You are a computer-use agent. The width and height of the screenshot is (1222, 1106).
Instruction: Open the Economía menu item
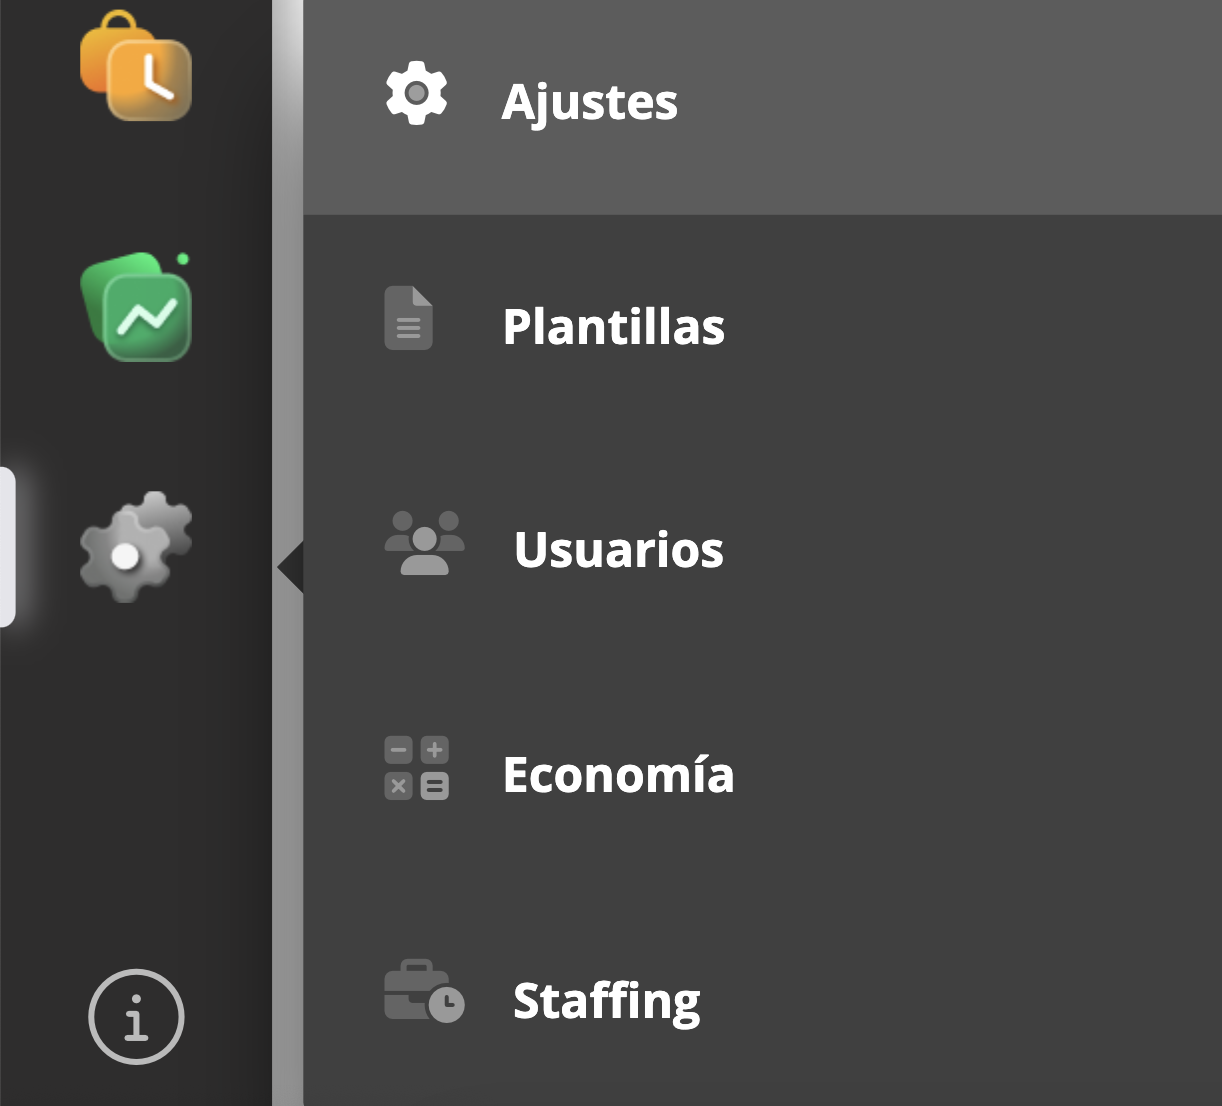tap(618, 775)
